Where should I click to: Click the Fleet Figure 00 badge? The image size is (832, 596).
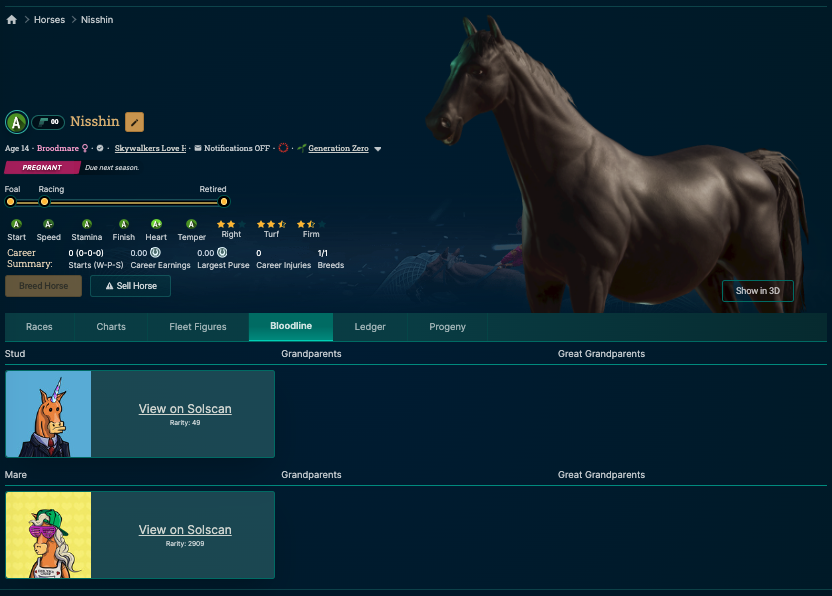tap(48, 122)
